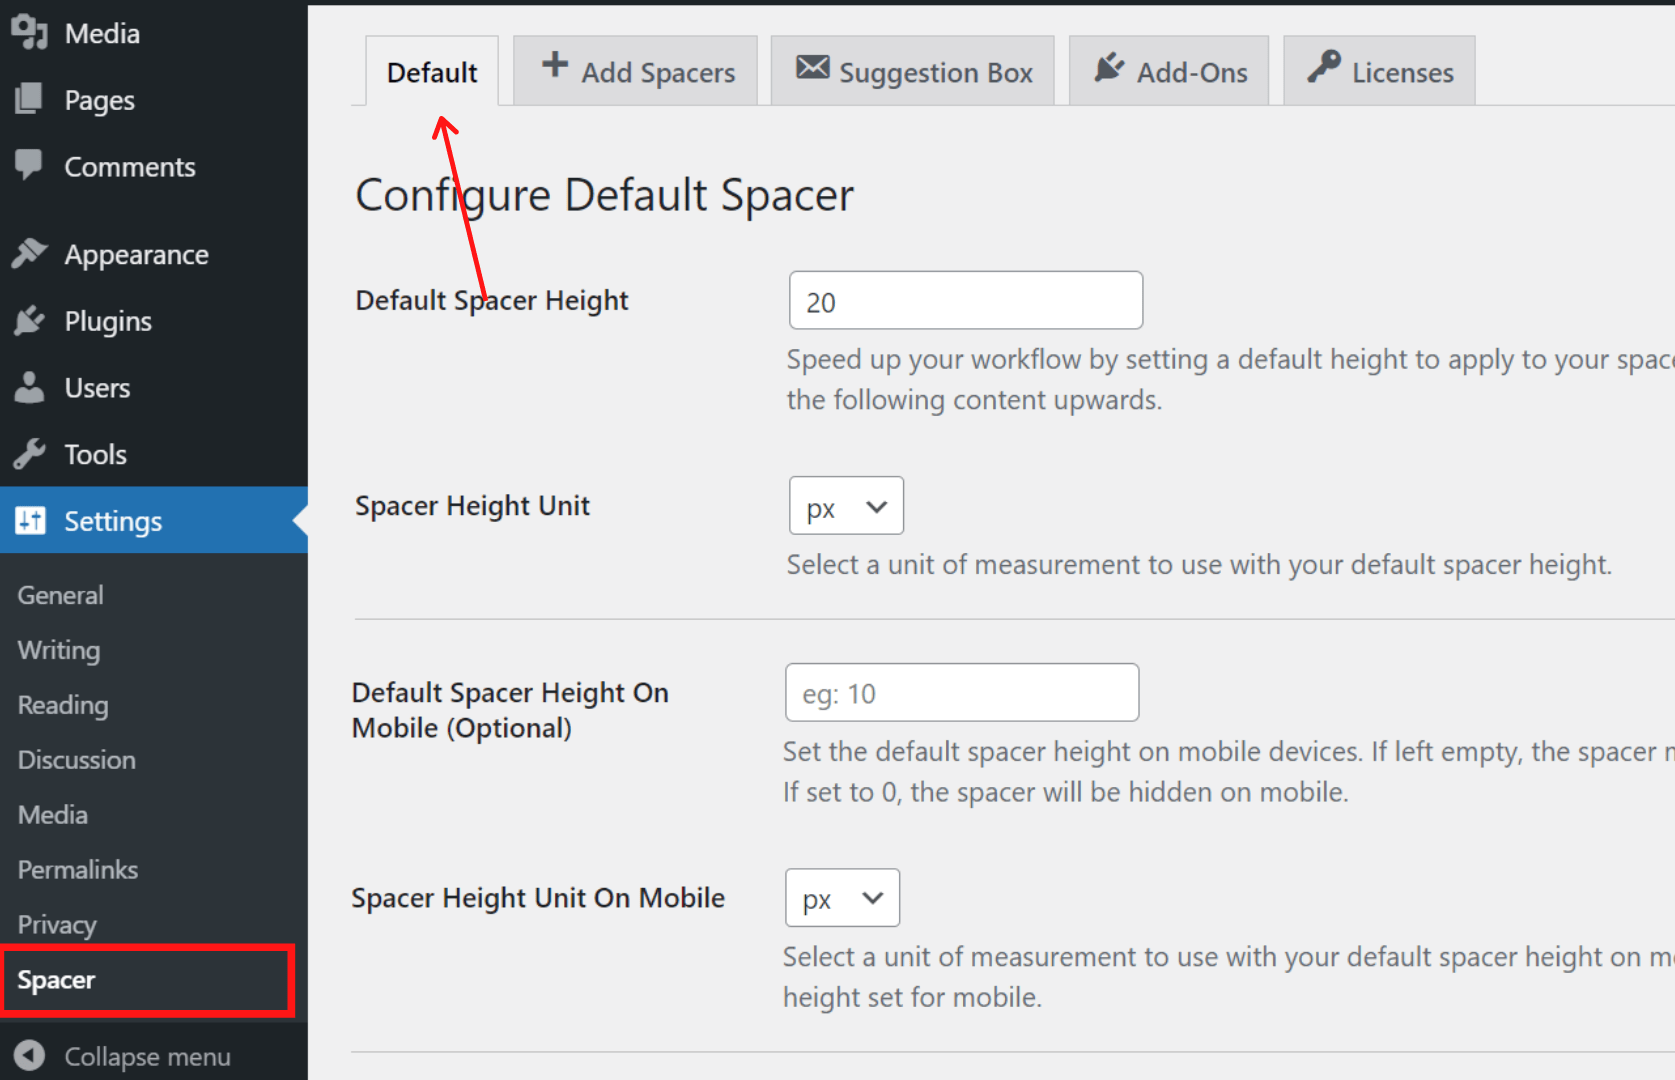Click the mobile spacer height input

[961, 693]
